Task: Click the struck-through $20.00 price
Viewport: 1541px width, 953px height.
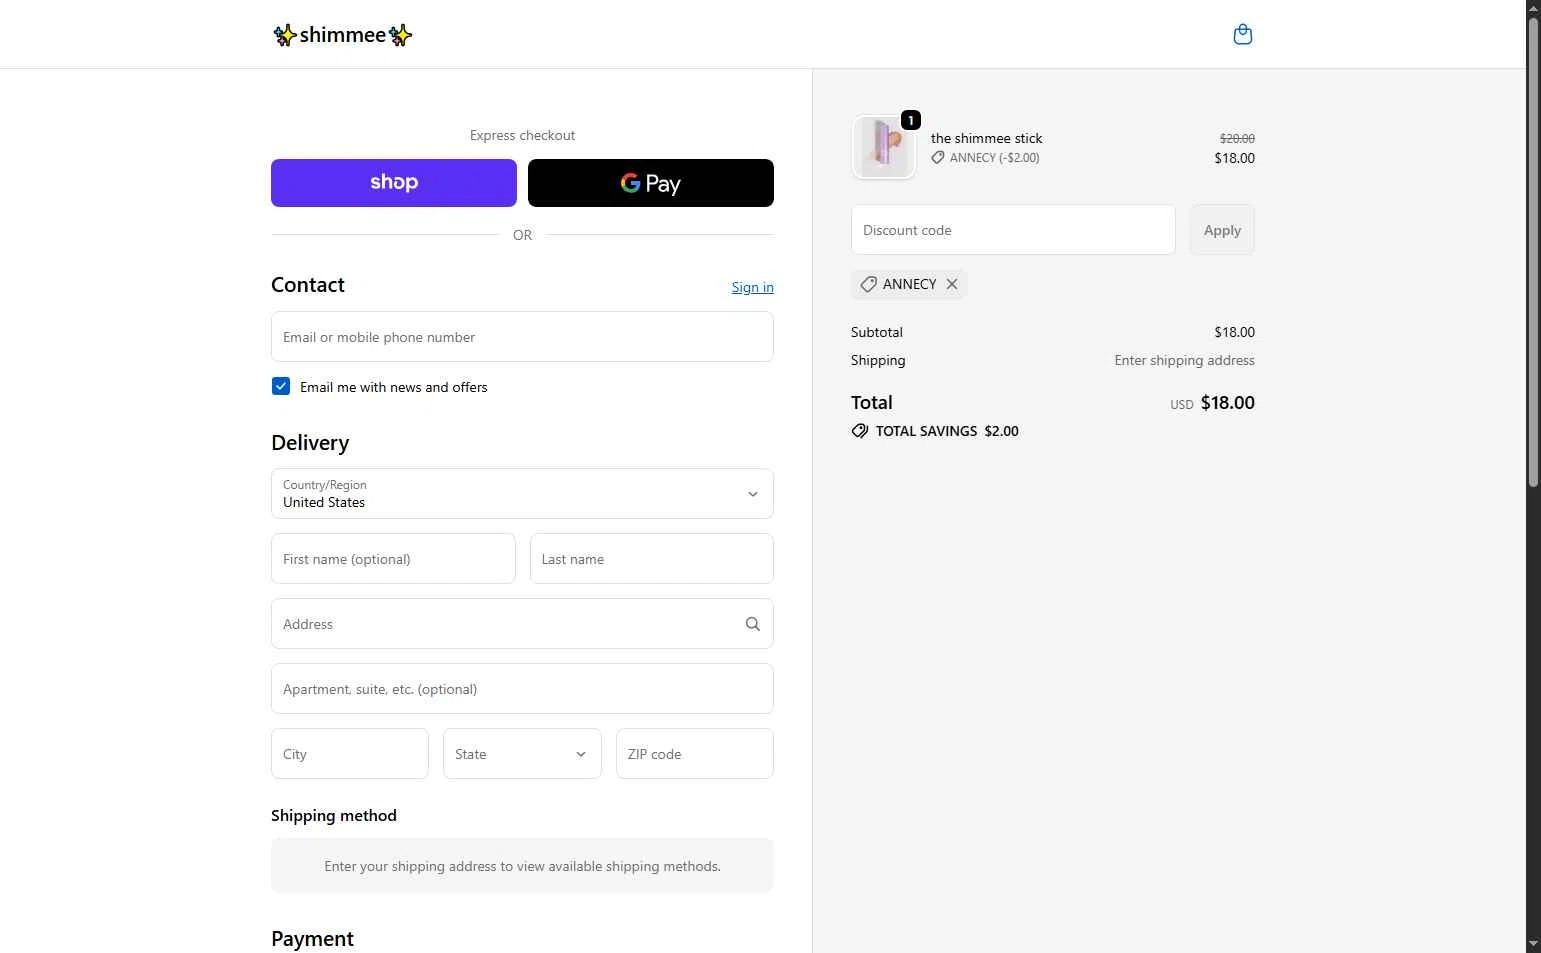Action: (x=1237, y=138)
